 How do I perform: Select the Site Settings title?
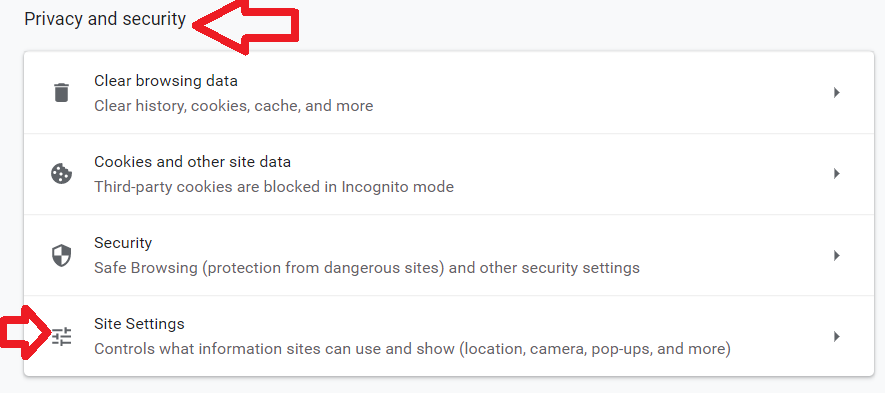point(139,324)
